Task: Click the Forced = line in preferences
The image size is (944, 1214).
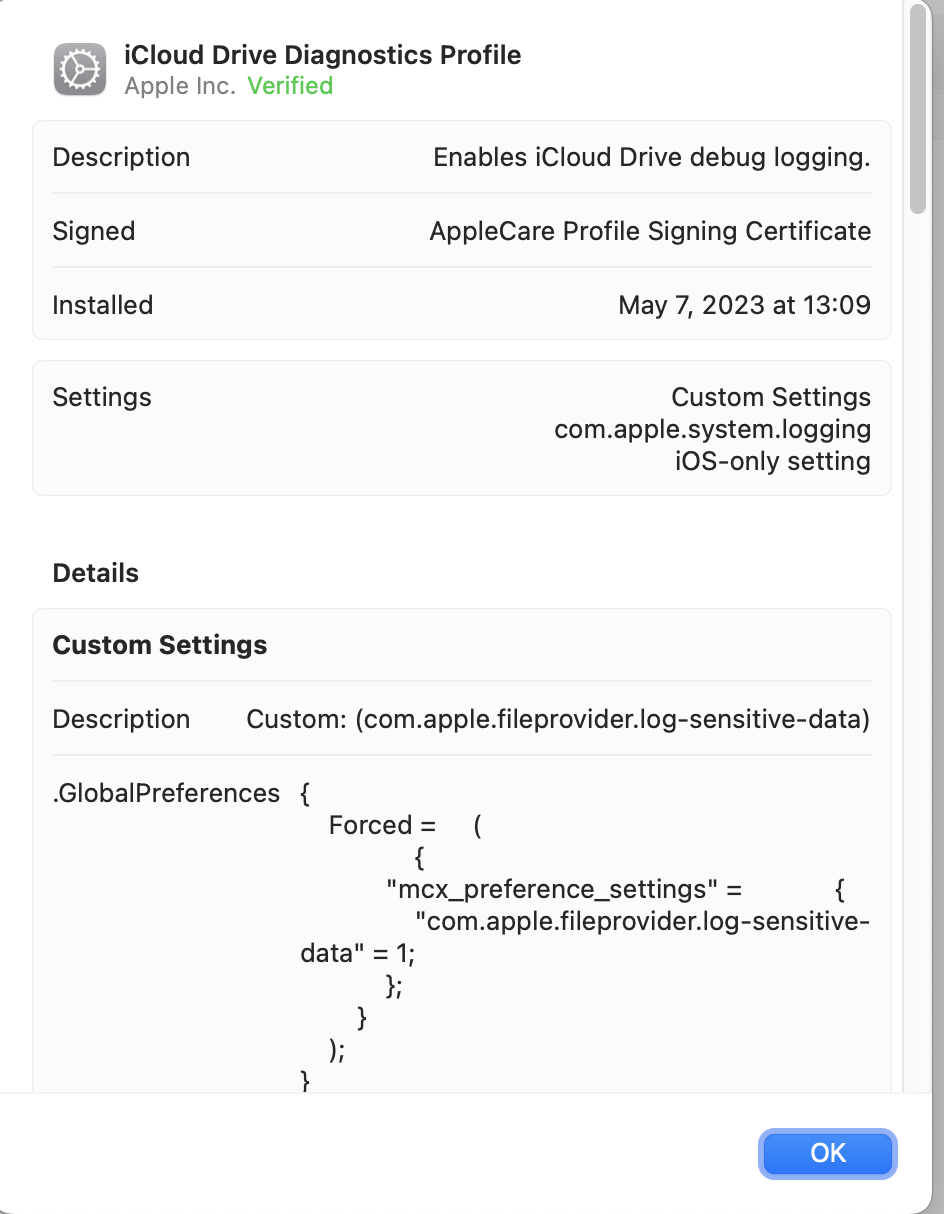Action: click(x=383, y=825)
